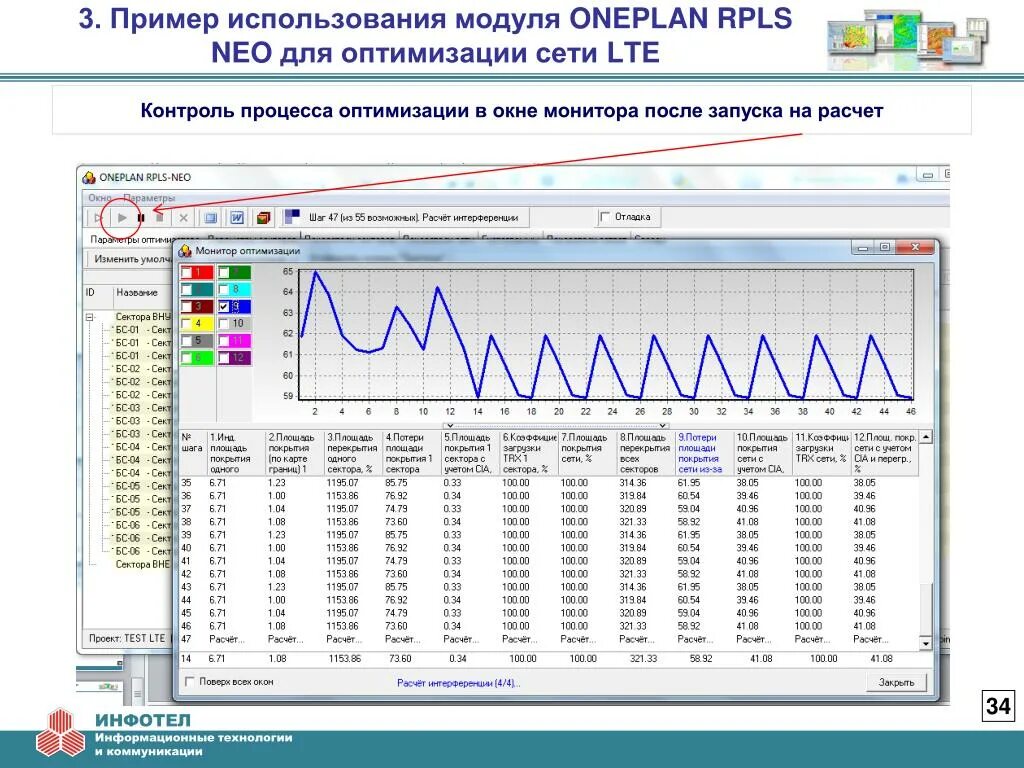Viewport: 1024px width, 768px height.
Task: Click the first step-run arrow icon in ONEPLAN toolbar
Action: pyautogui.click(x=98, y=218)
